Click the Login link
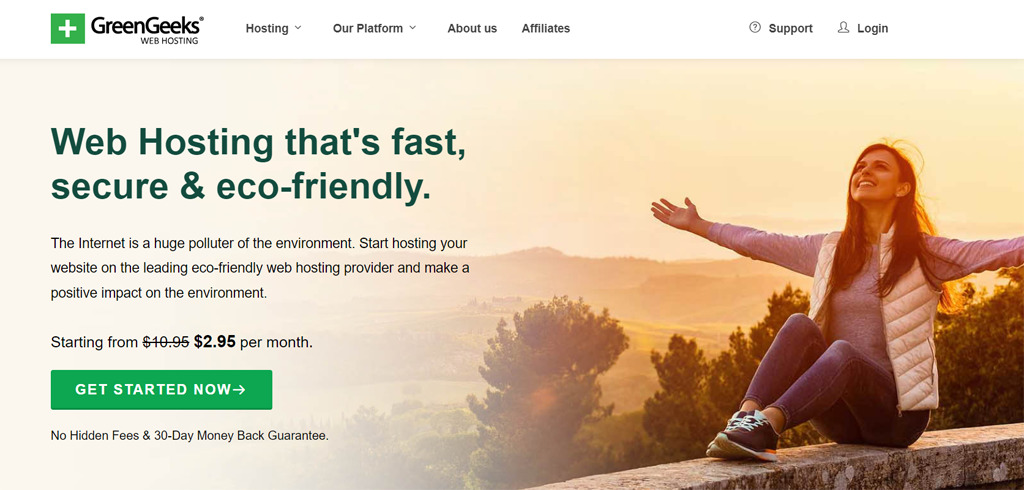 click(x=872, y=28)
